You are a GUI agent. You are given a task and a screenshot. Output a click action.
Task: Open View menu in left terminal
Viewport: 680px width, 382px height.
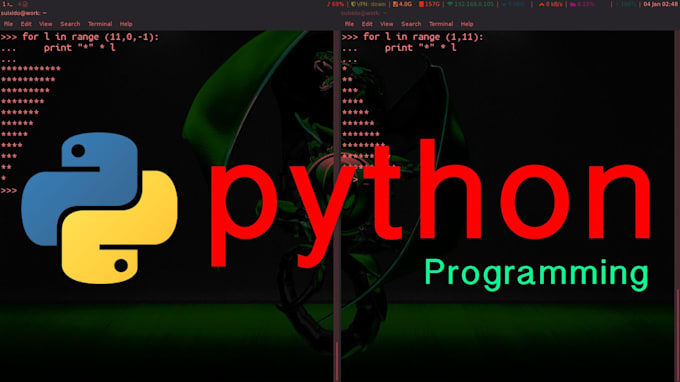click(46, 24)
